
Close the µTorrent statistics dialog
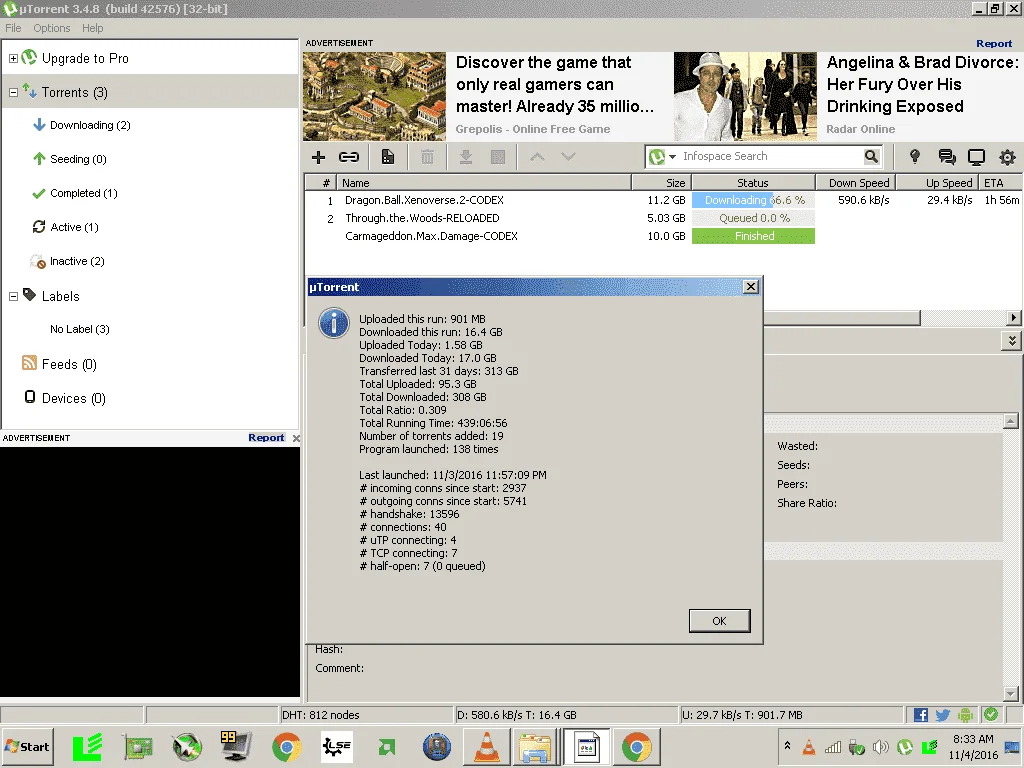click(x=751, y=287)
